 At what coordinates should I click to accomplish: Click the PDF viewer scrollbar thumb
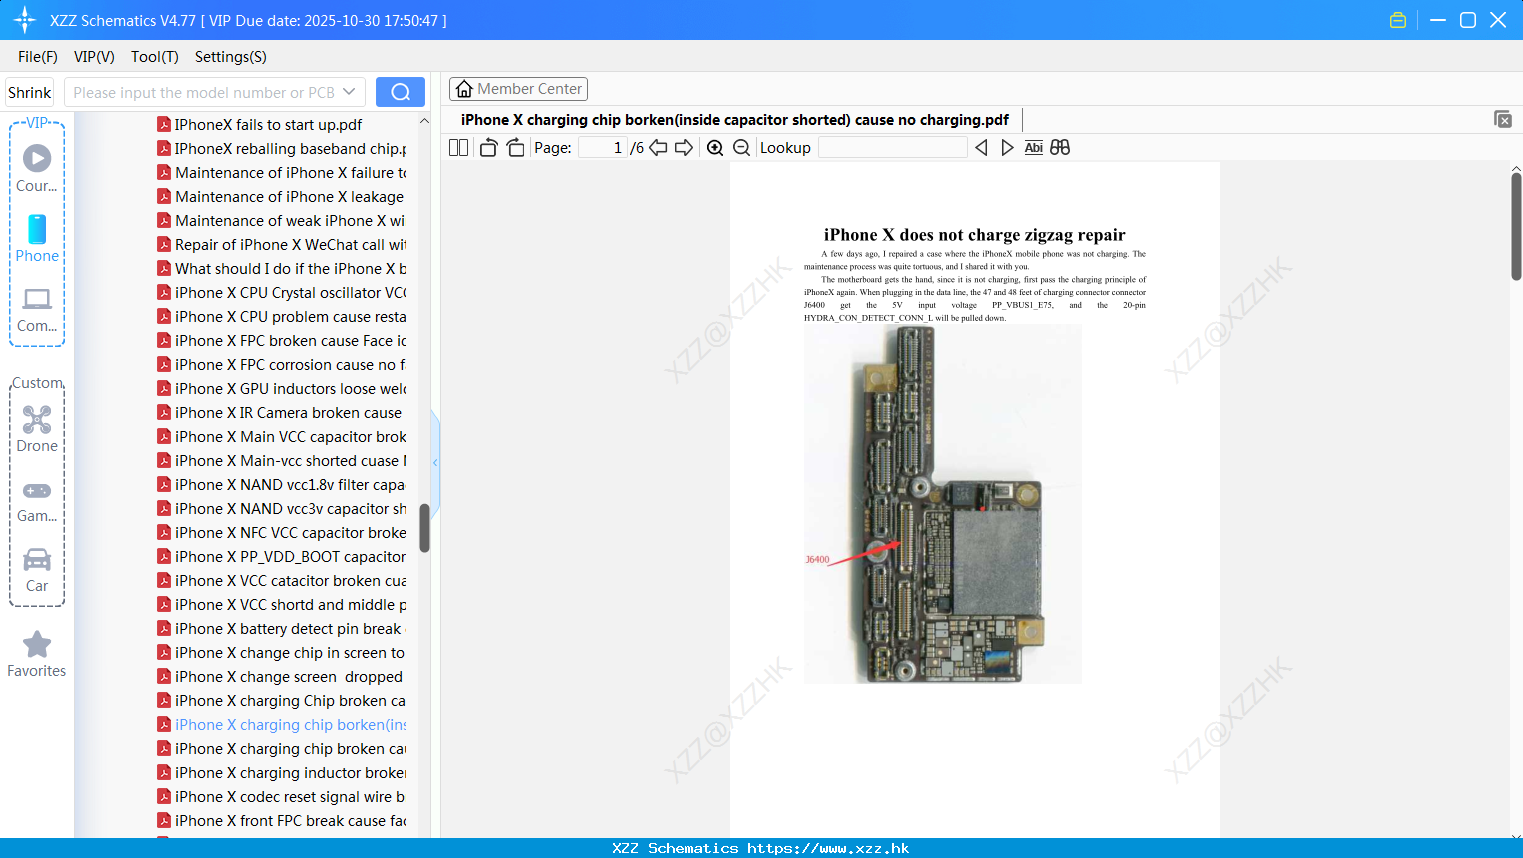[1516, 226]
